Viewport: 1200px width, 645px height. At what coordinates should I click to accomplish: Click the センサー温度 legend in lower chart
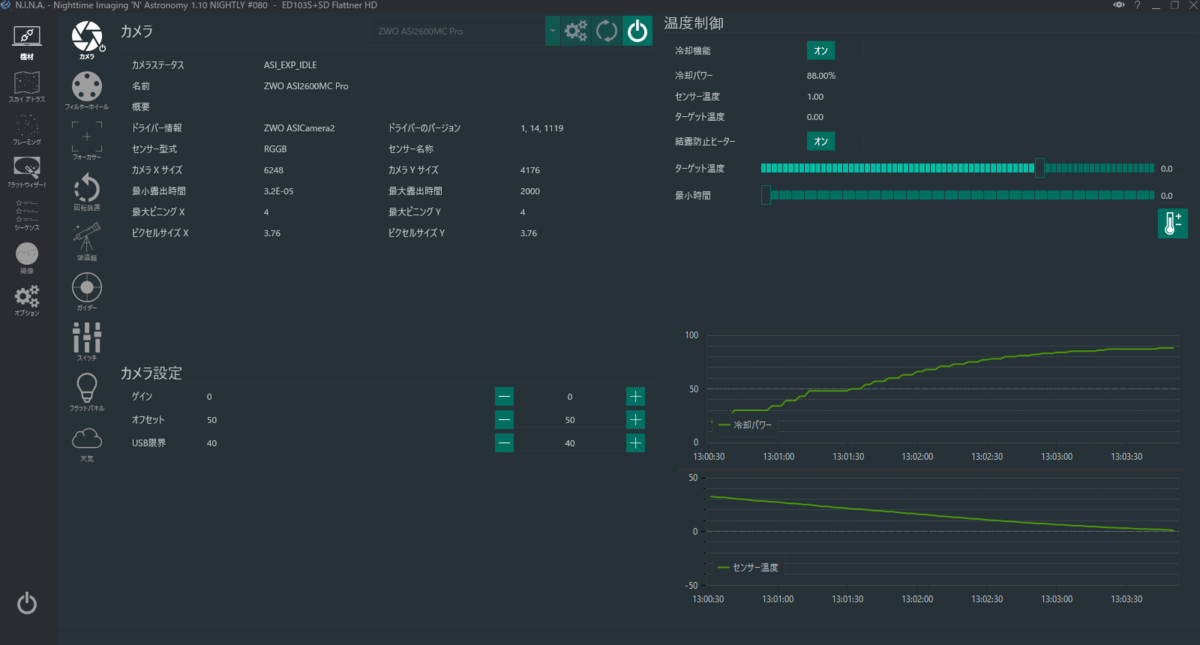748,567
